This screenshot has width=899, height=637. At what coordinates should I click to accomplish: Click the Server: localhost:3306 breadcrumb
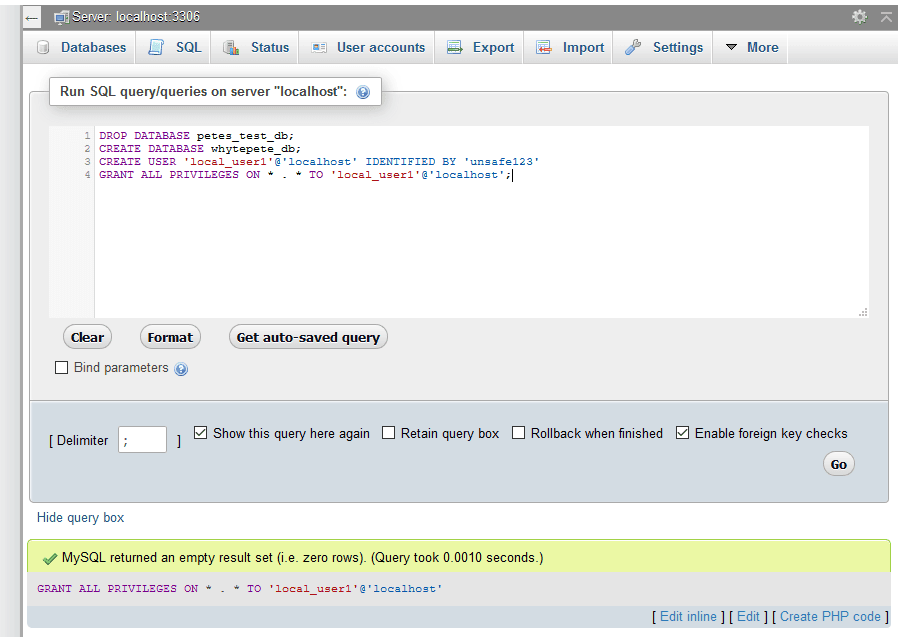pos(136,17)
